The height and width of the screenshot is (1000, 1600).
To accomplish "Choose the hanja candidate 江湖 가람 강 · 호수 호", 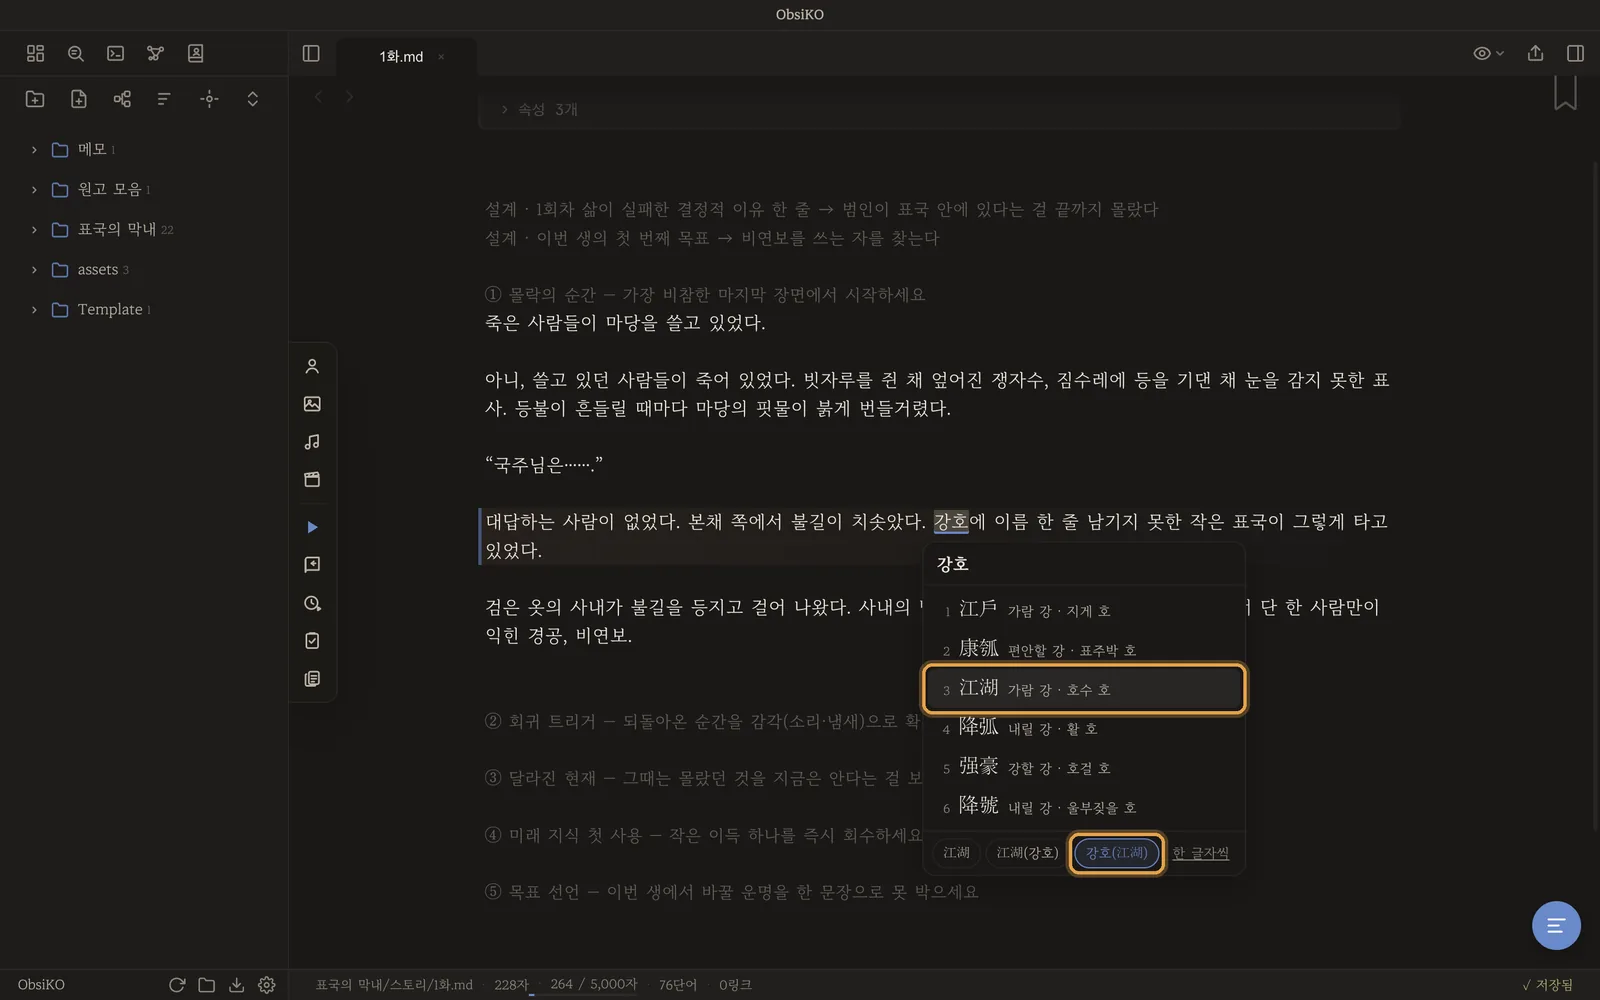I will pyautogui.click(x=1084, y=689).
